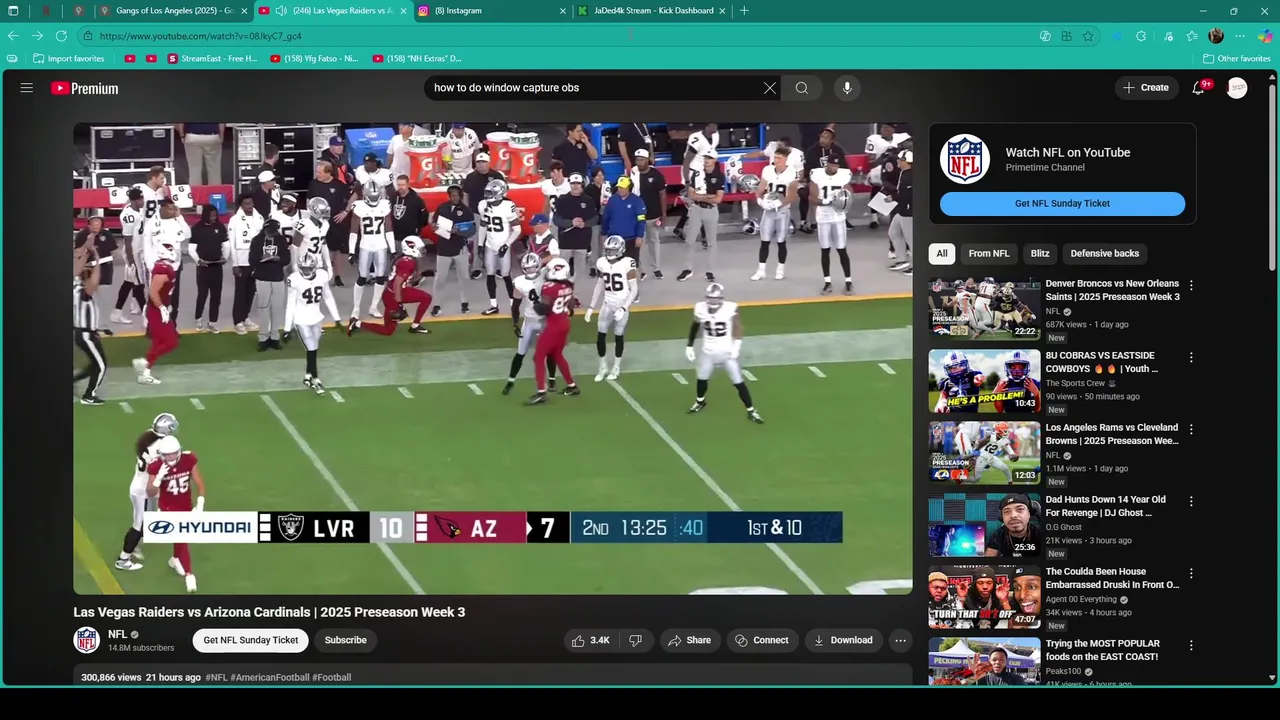1280x720 pixels.
Task: Open Yfg Fatso bookmark in favorites bar
Action: coord(314,59)
